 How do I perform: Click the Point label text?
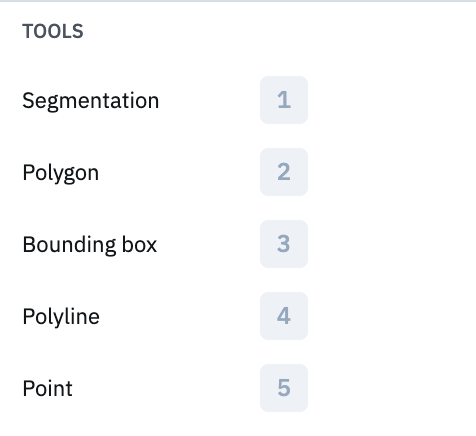[x=47, y=388]
